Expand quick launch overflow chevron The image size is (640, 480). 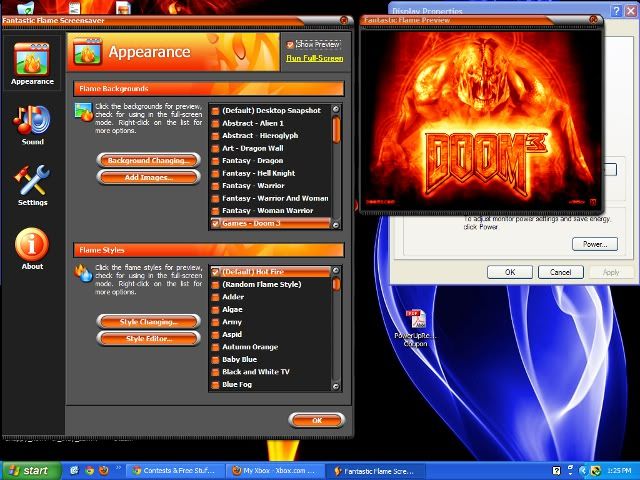tap(118, 468)
